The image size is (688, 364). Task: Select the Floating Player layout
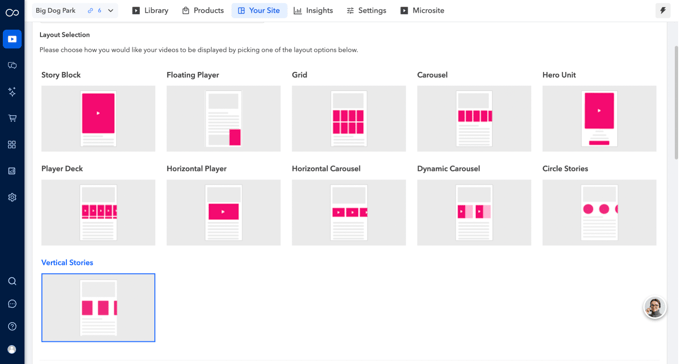pyautogui.click(x=223, y=118)
